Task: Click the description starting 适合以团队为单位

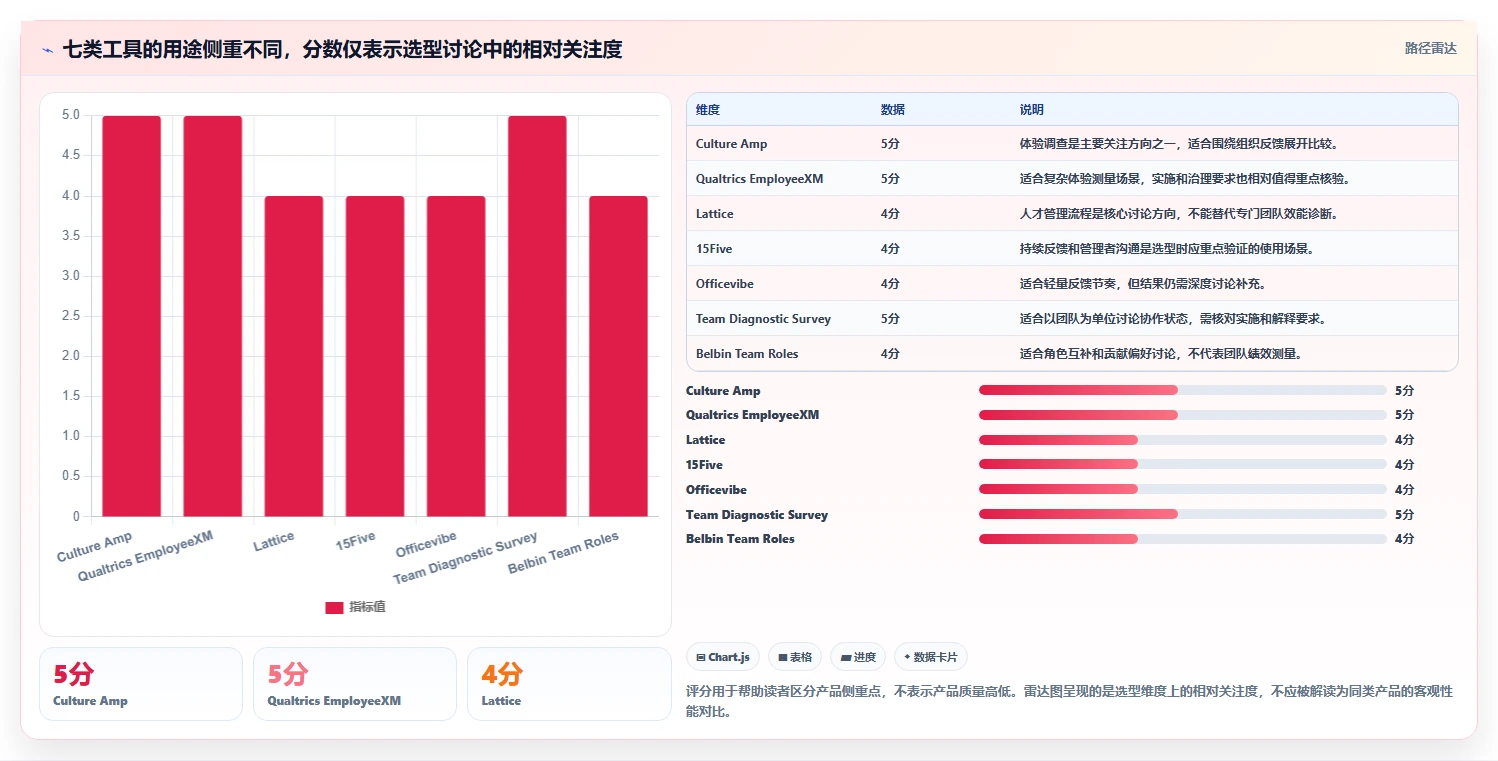Action: point(1173,319)
